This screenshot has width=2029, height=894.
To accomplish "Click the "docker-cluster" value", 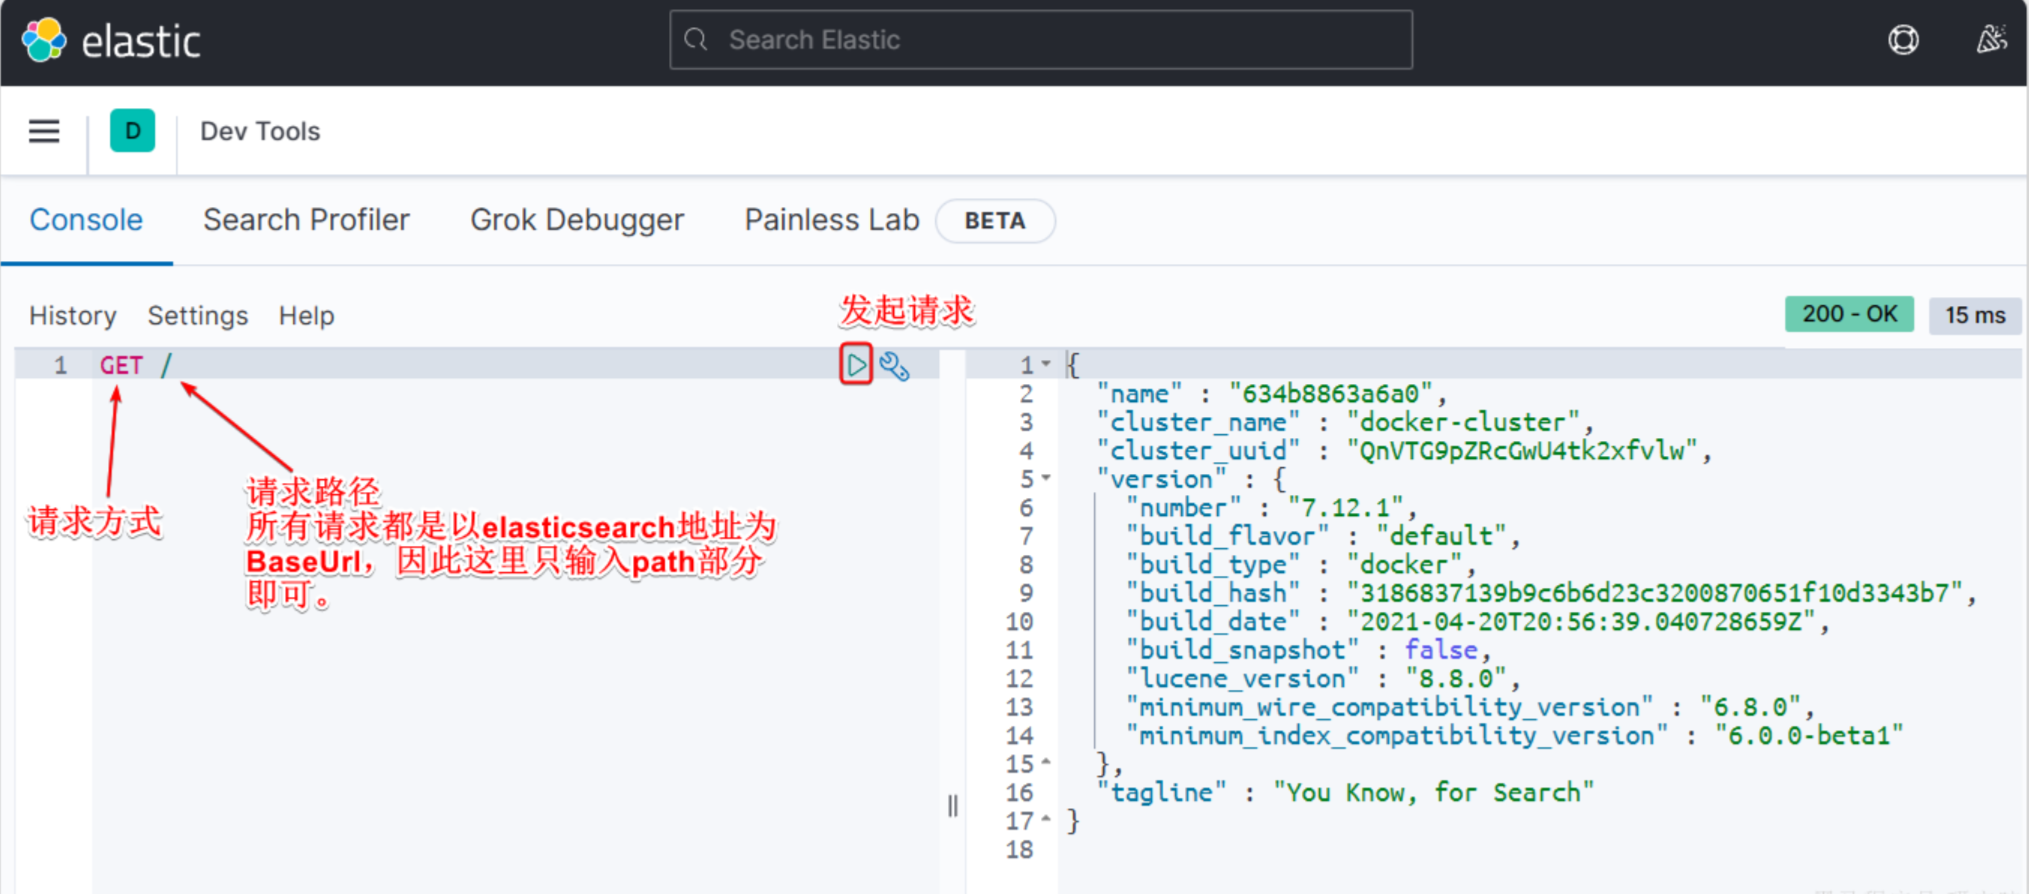I will (1463, 422).
